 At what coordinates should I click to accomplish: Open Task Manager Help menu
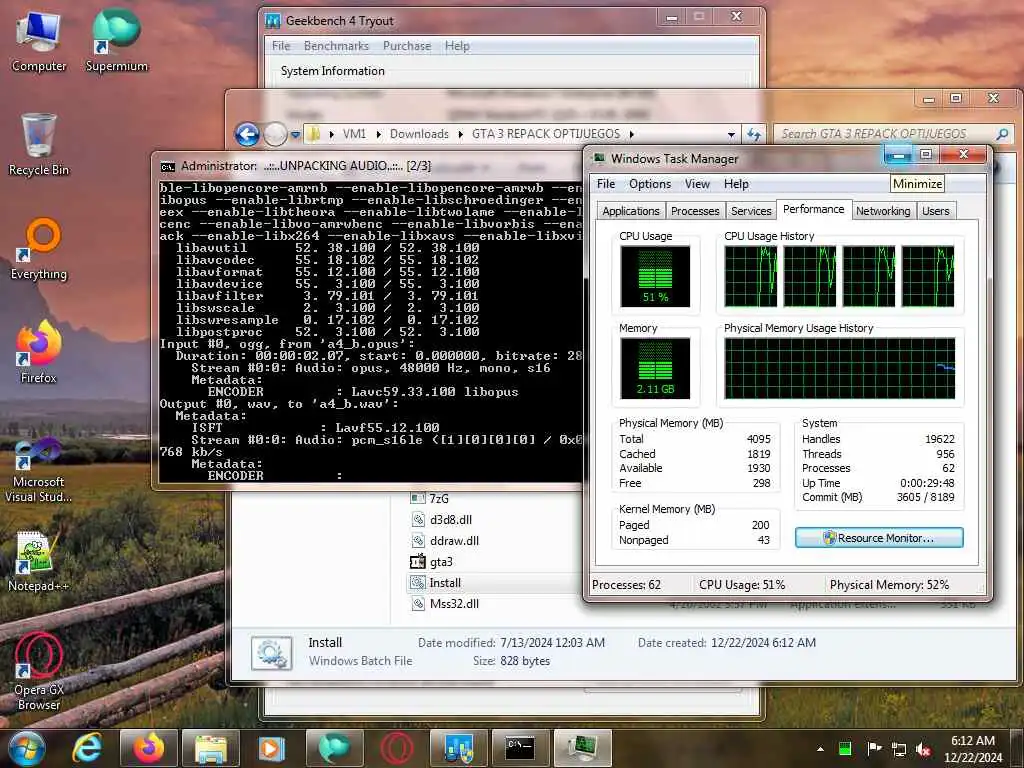pos(736,184)
